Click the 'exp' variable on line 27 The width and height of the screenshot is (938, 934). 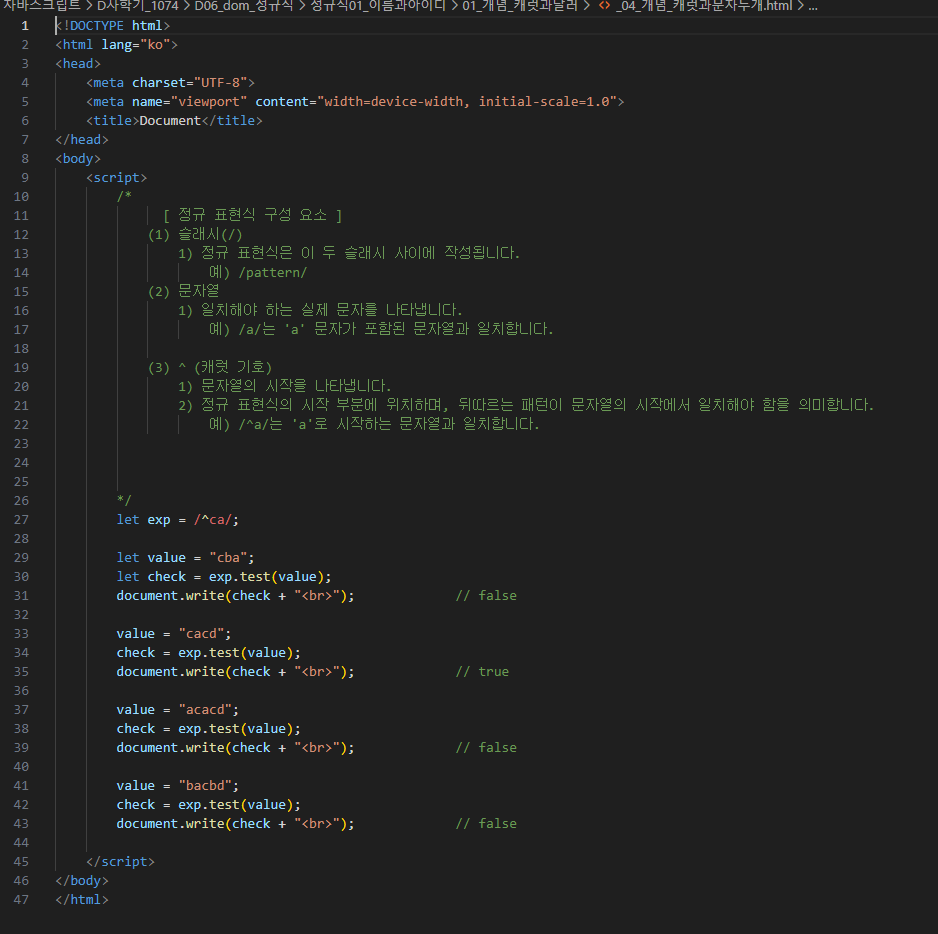tap(159, 519)
